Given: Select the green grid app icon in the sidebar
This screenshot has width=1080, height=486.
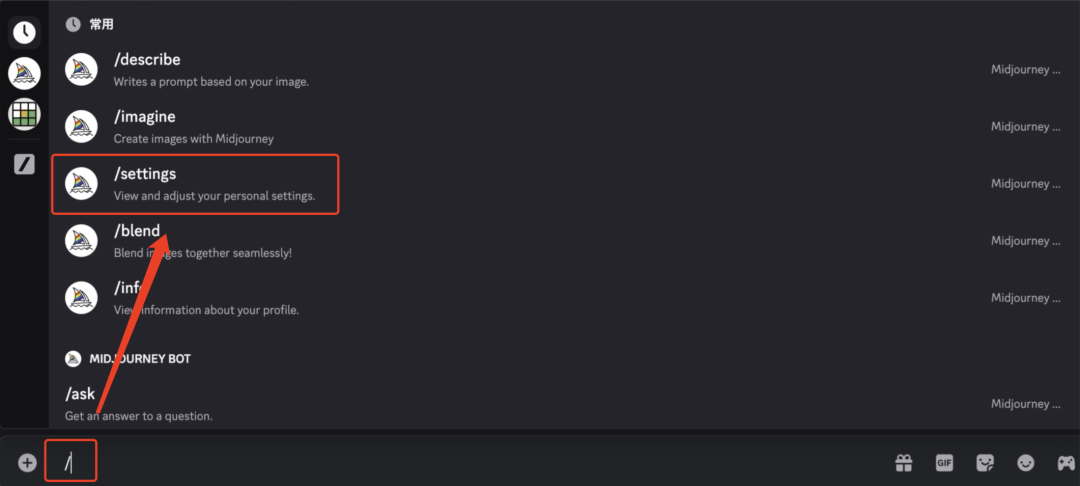Looking at the screenshot, I should [24, 114].
